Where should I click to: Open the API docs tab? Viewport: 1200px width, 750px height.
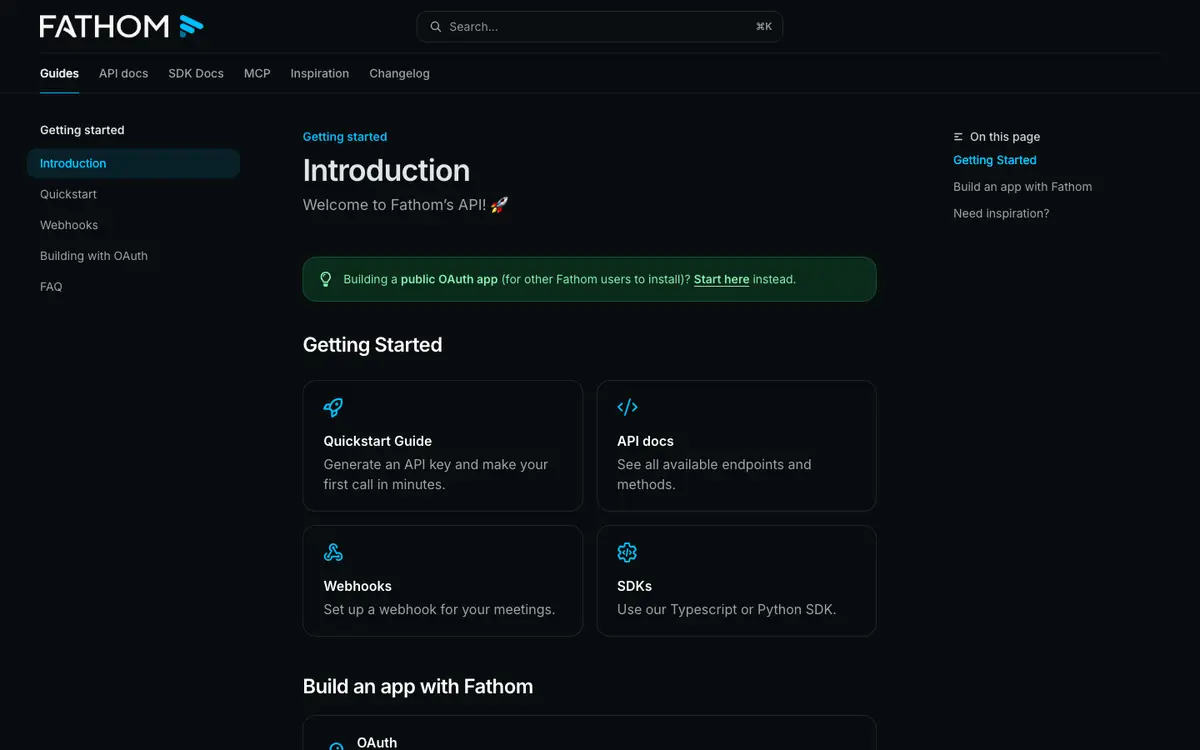(123, 73)
